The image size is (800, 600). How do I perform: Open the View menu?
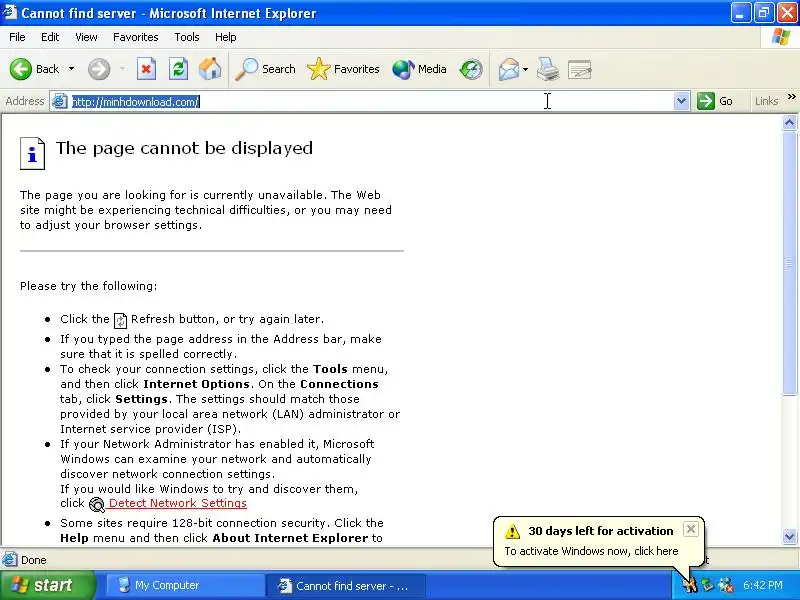coord(86,37)
